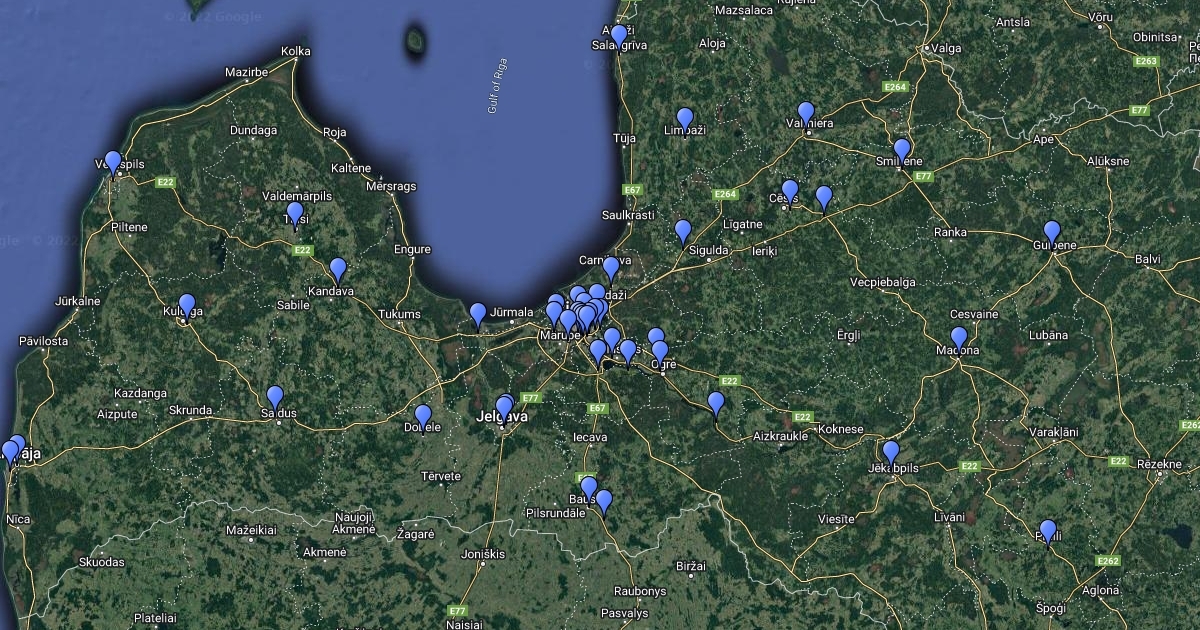Click the Kuldīga location marker
1200x630 pixels.
pyautogui.click(x=187, y=305)
